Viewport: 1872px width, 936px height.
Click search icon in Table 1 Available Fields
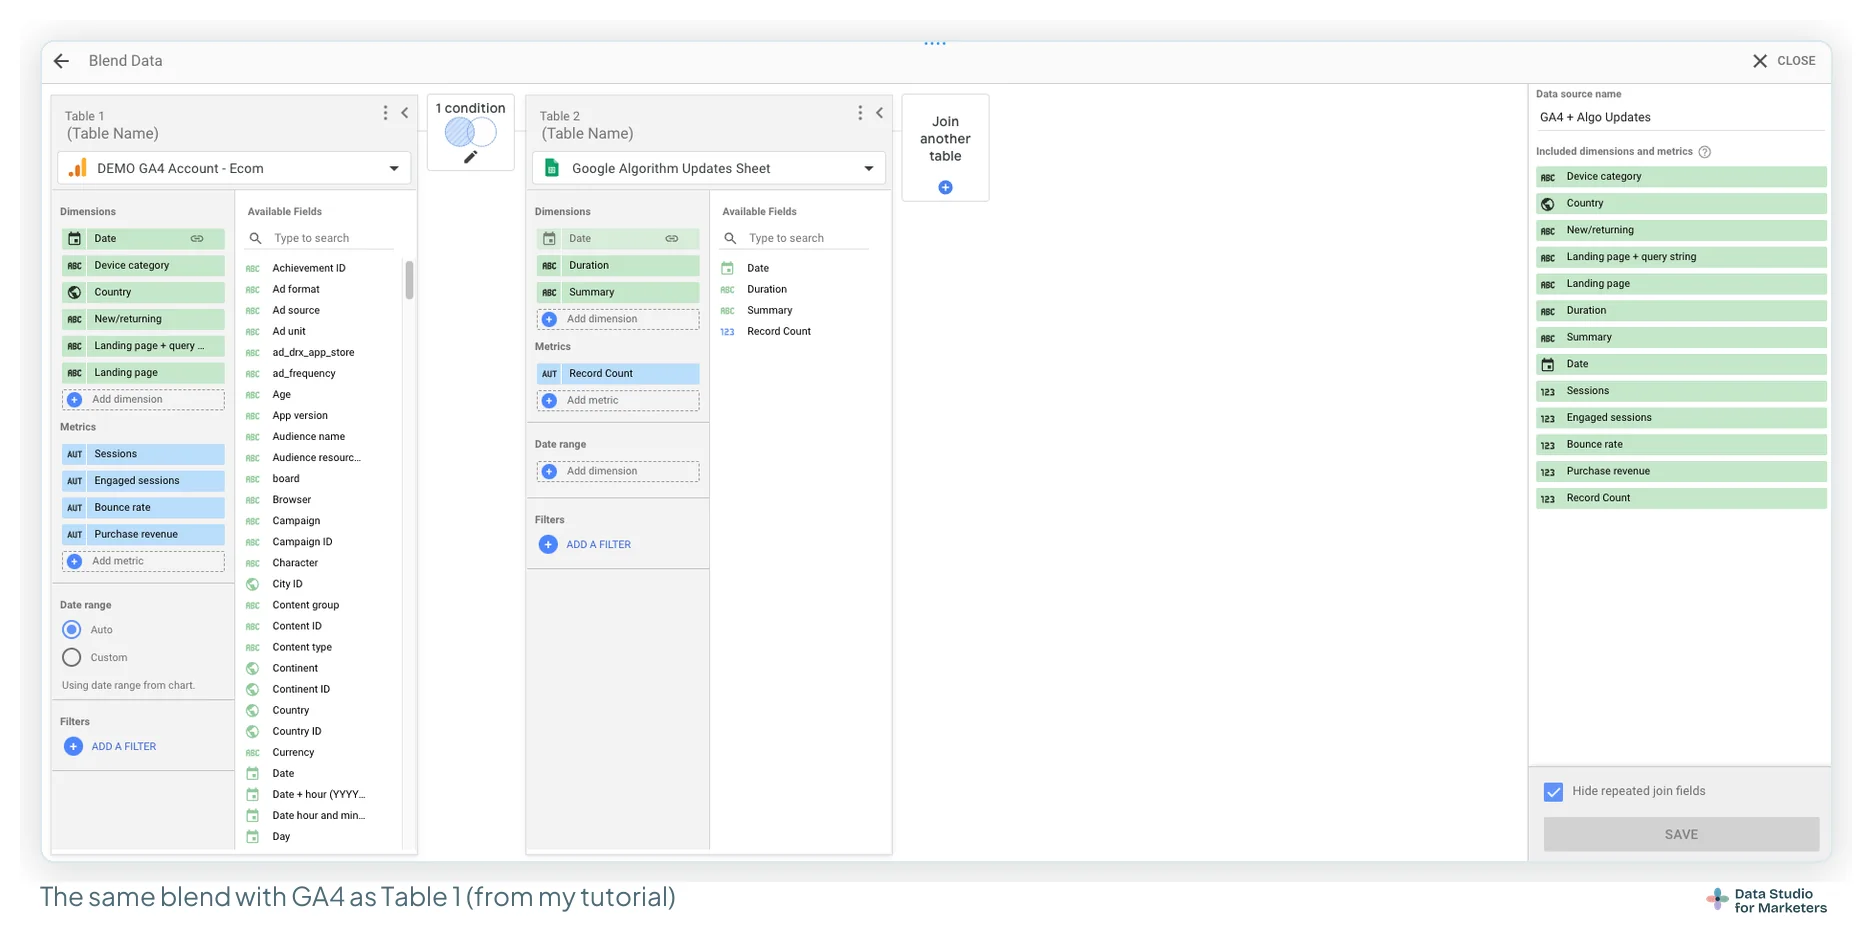(x=255, y=238)
